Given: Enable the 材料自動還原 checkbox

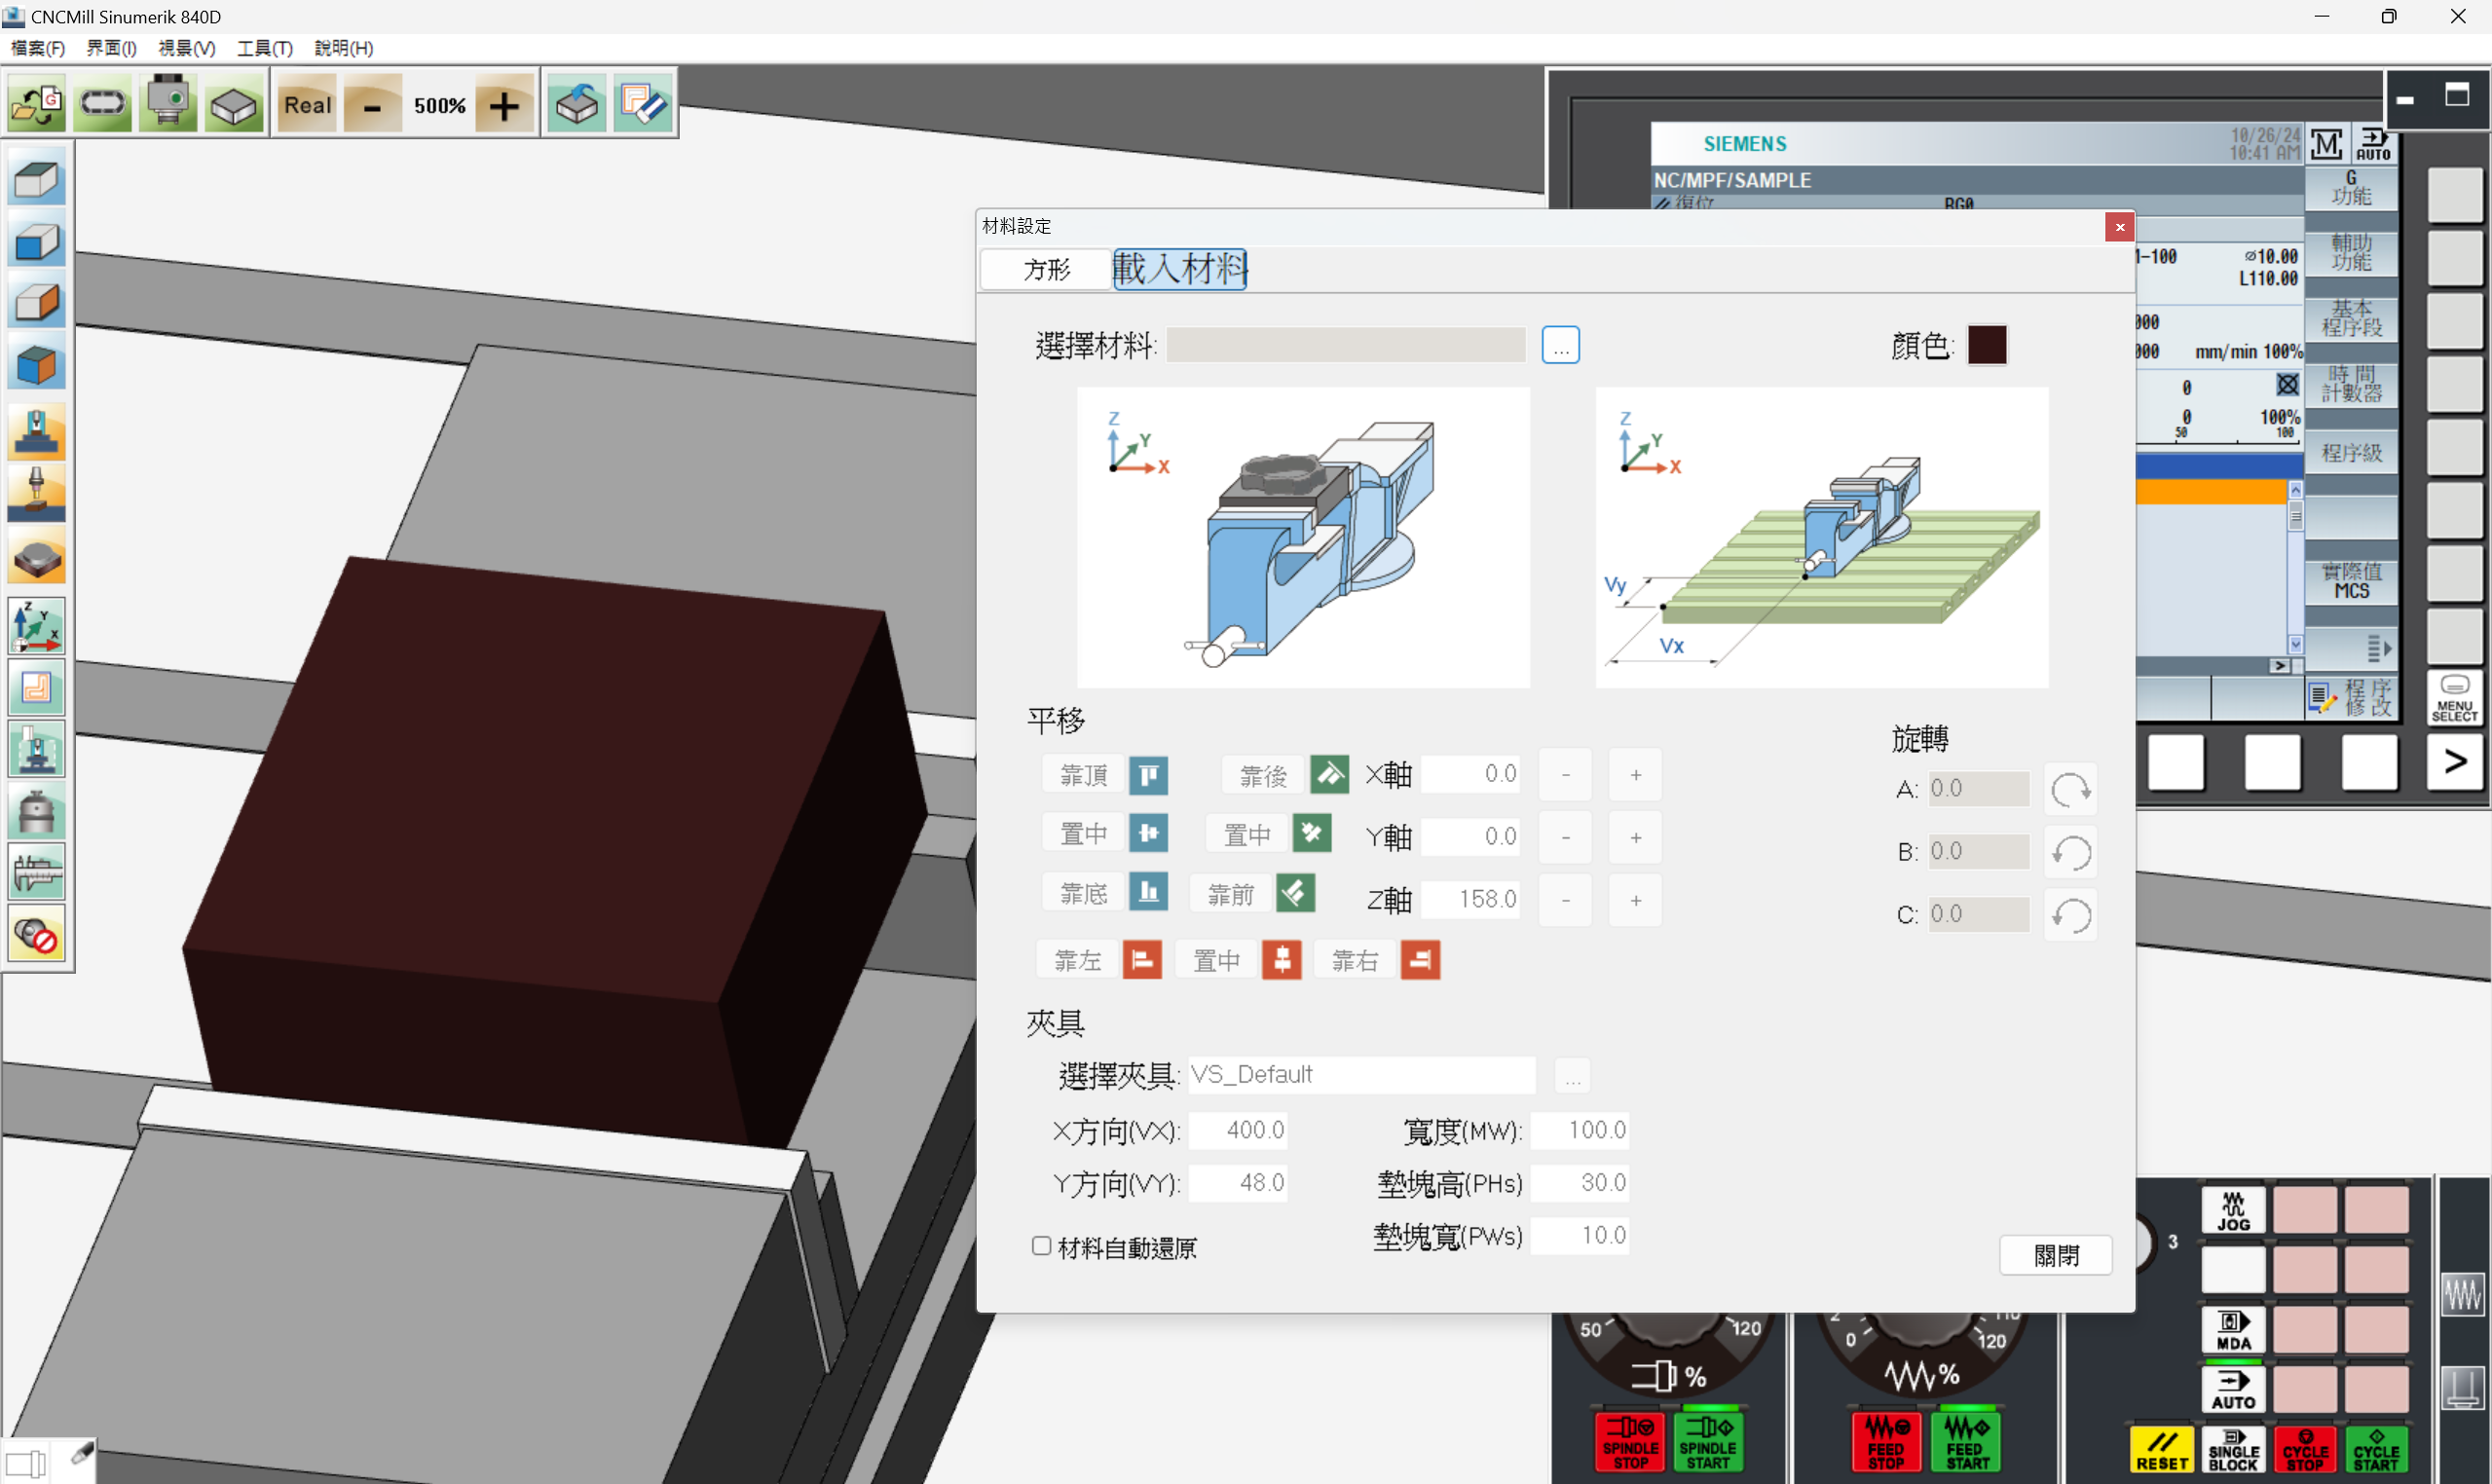Looking at the screenshot, I should tap(1041, 1246).
